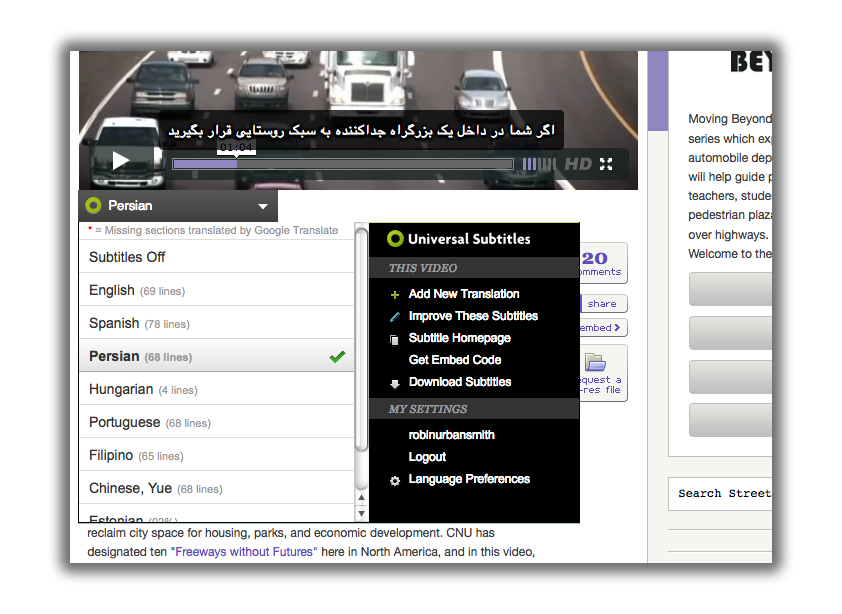Click the Subtitle Homepage page icon
The height and width of the screenshot is (614, 842).
click(395, 339)
